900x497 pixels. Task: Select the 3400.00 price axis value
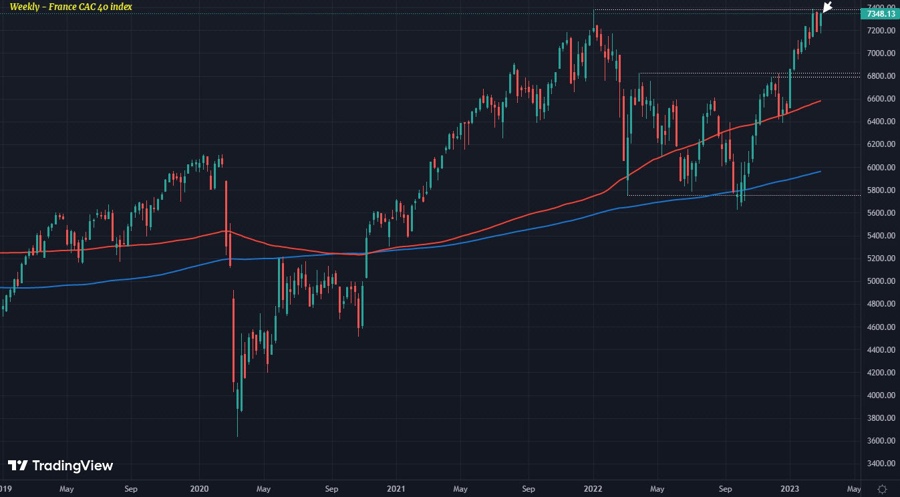[x=882, y=464]
